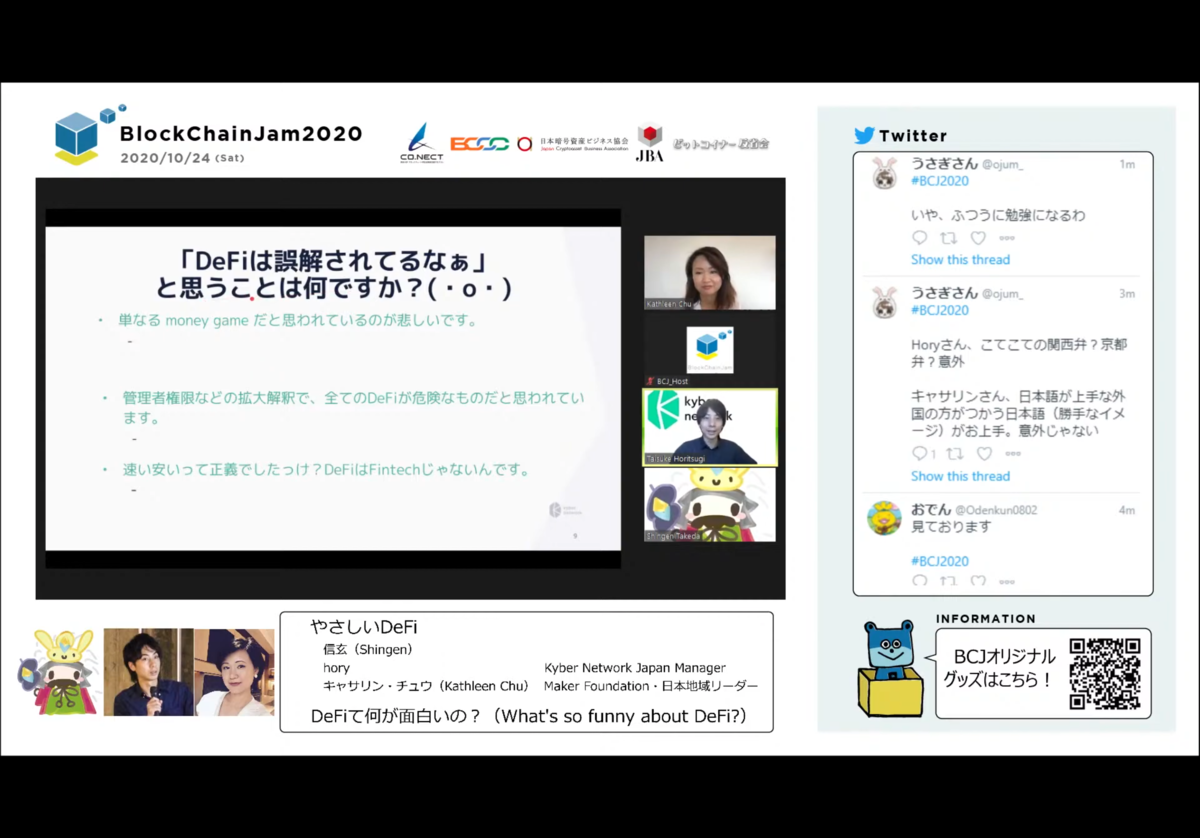Click the JBA sponsor logo
The width and height of the screenshot is (1200, 838).
click(649, 143)
